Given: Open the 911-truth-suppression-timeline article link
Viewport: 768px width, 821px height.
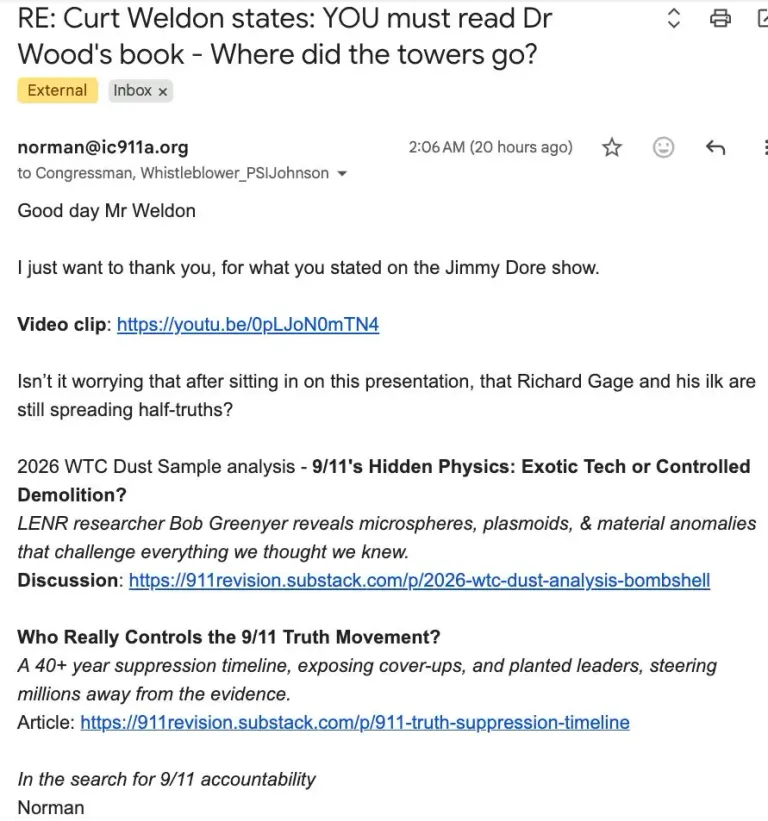Looking at the screenshot, I should 355,723.
